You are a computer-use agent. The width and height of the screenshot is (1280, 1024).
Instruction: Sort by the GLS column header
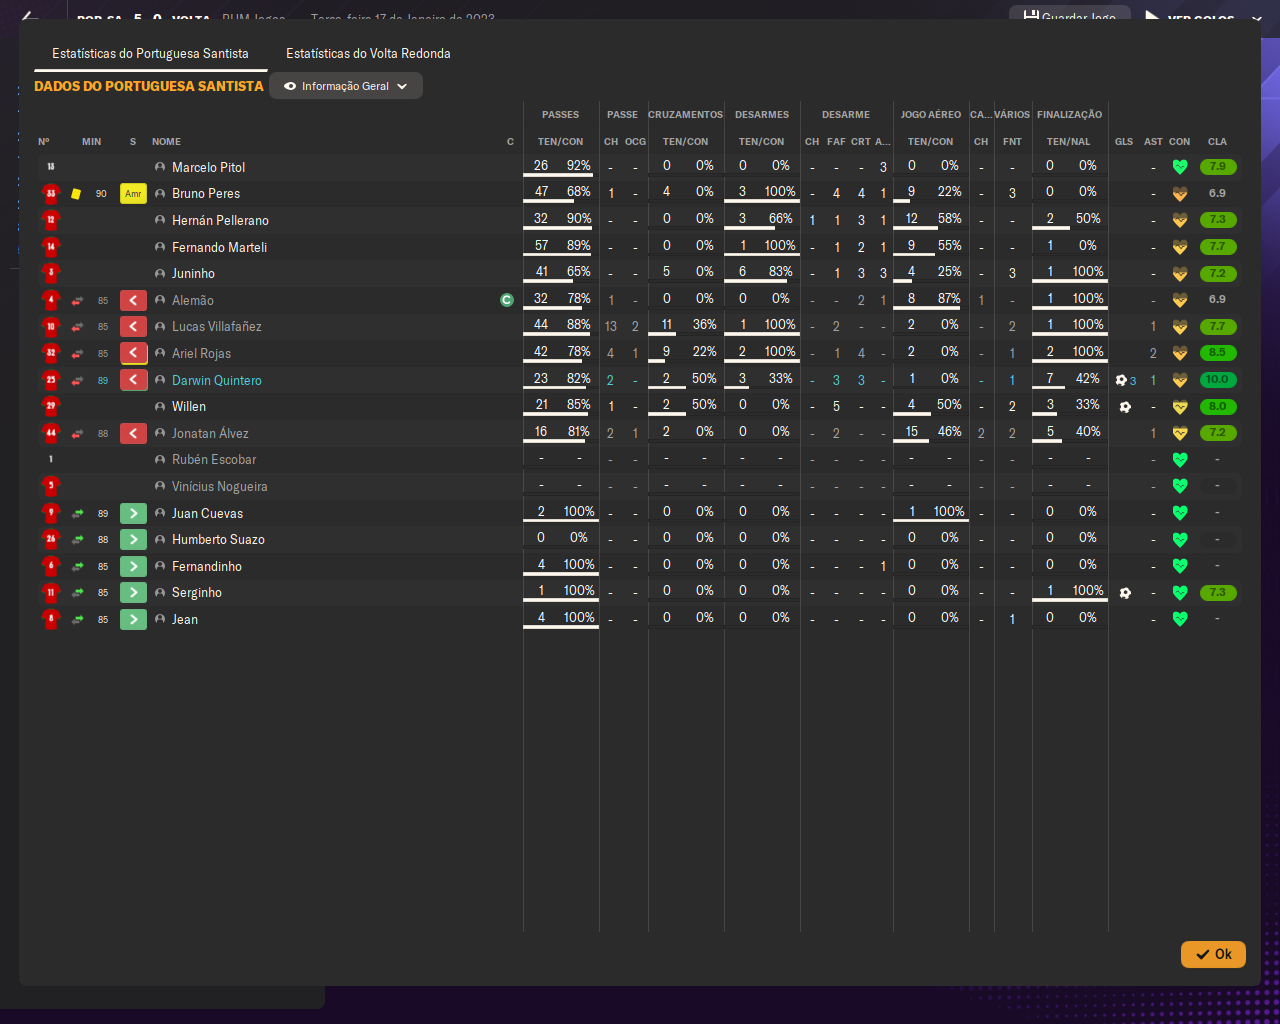pos(1124,142)
